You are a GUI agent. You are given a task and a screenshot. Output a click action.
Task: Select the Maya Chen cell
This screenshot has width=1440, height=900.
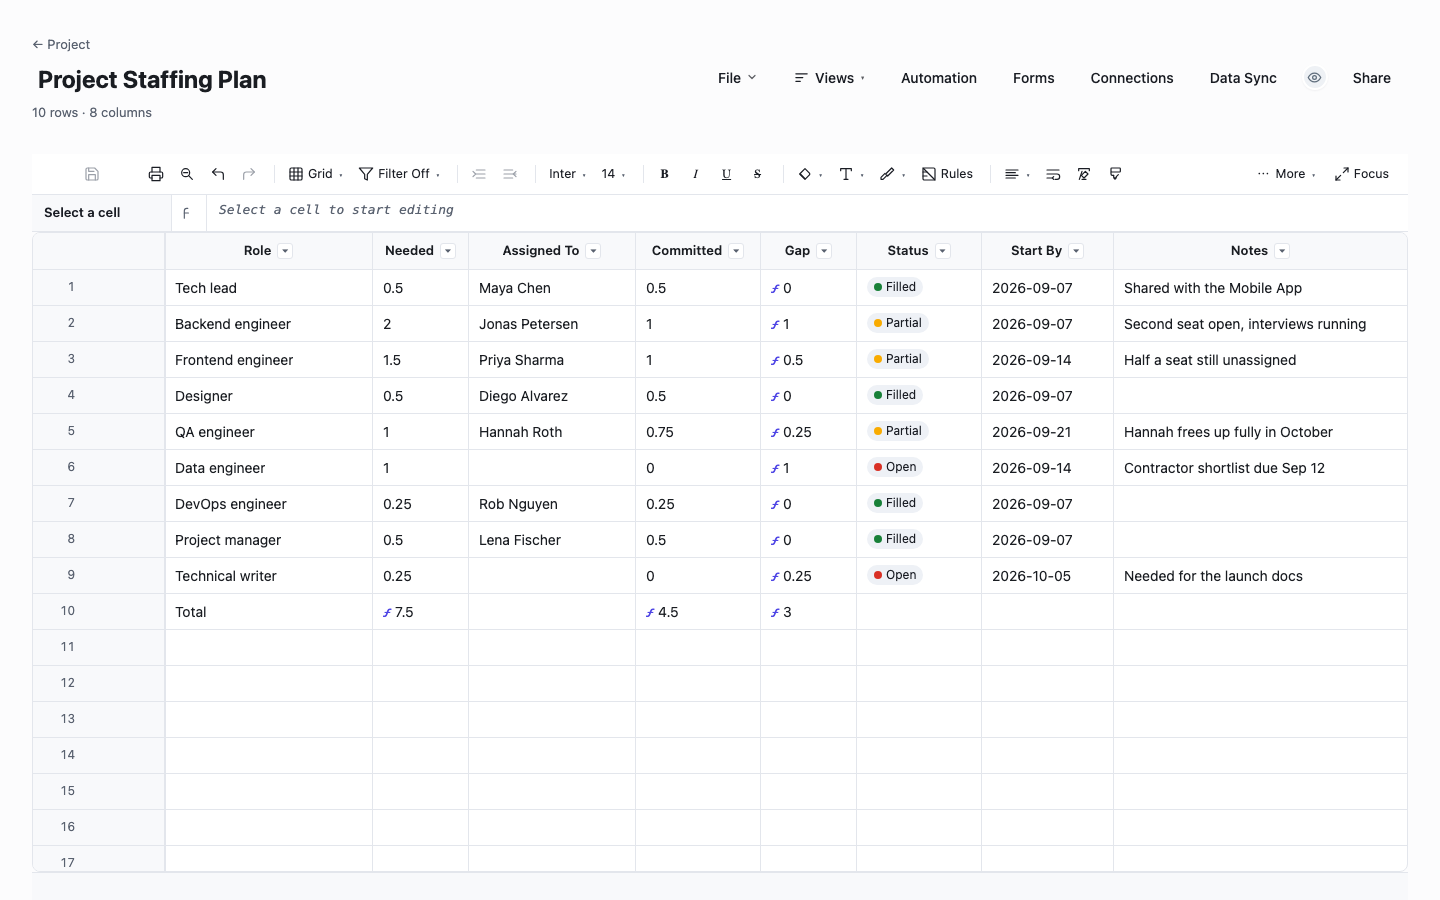(x=552, y=288)
